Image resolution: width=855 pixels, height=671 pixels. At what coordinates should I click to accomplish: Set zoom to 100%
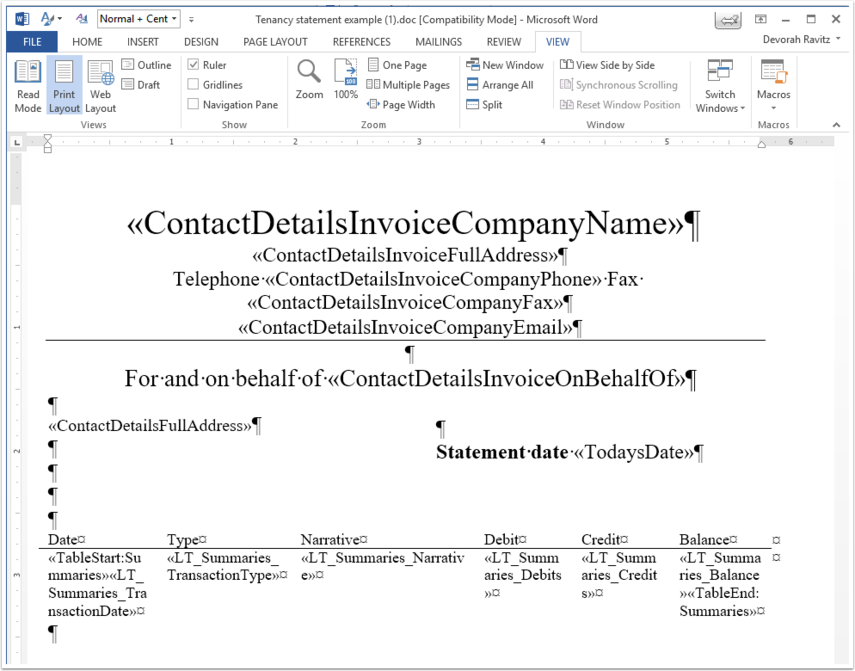(346, 80)
